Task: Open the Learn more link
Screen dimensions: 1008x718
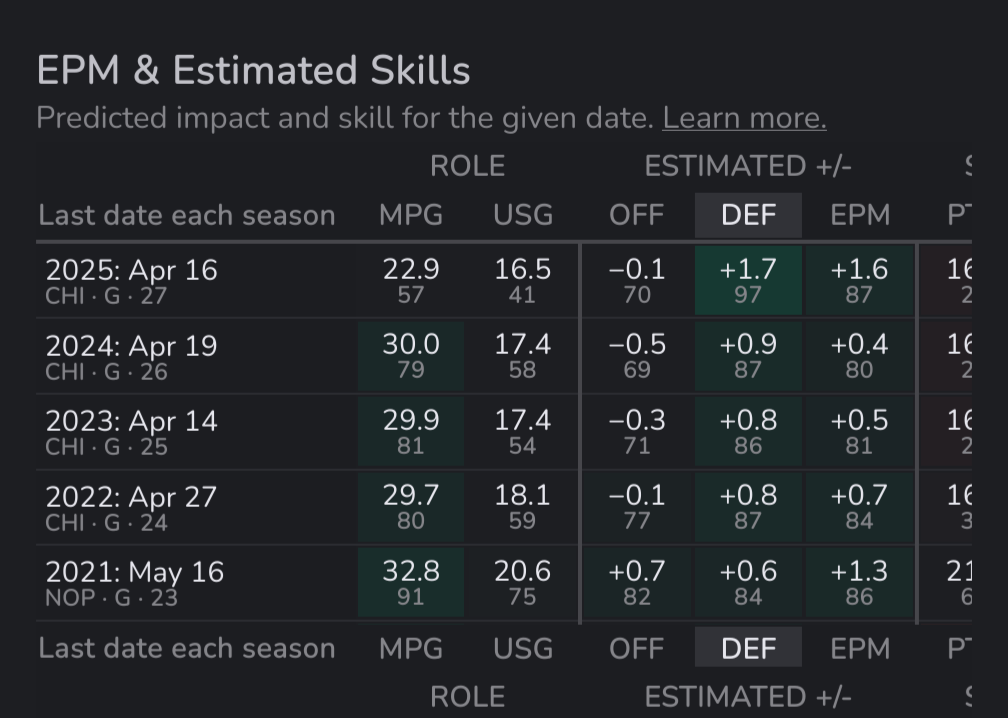Action: click(x=744, y=118)
